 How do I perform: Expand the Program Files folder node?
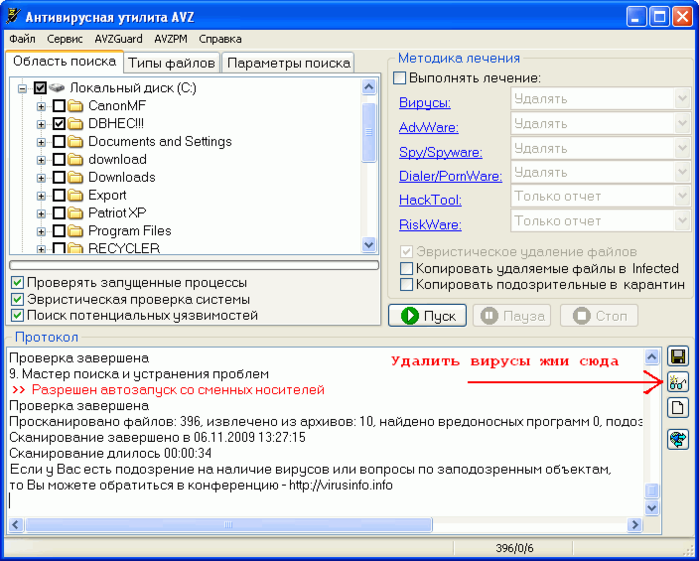(41, 231)
